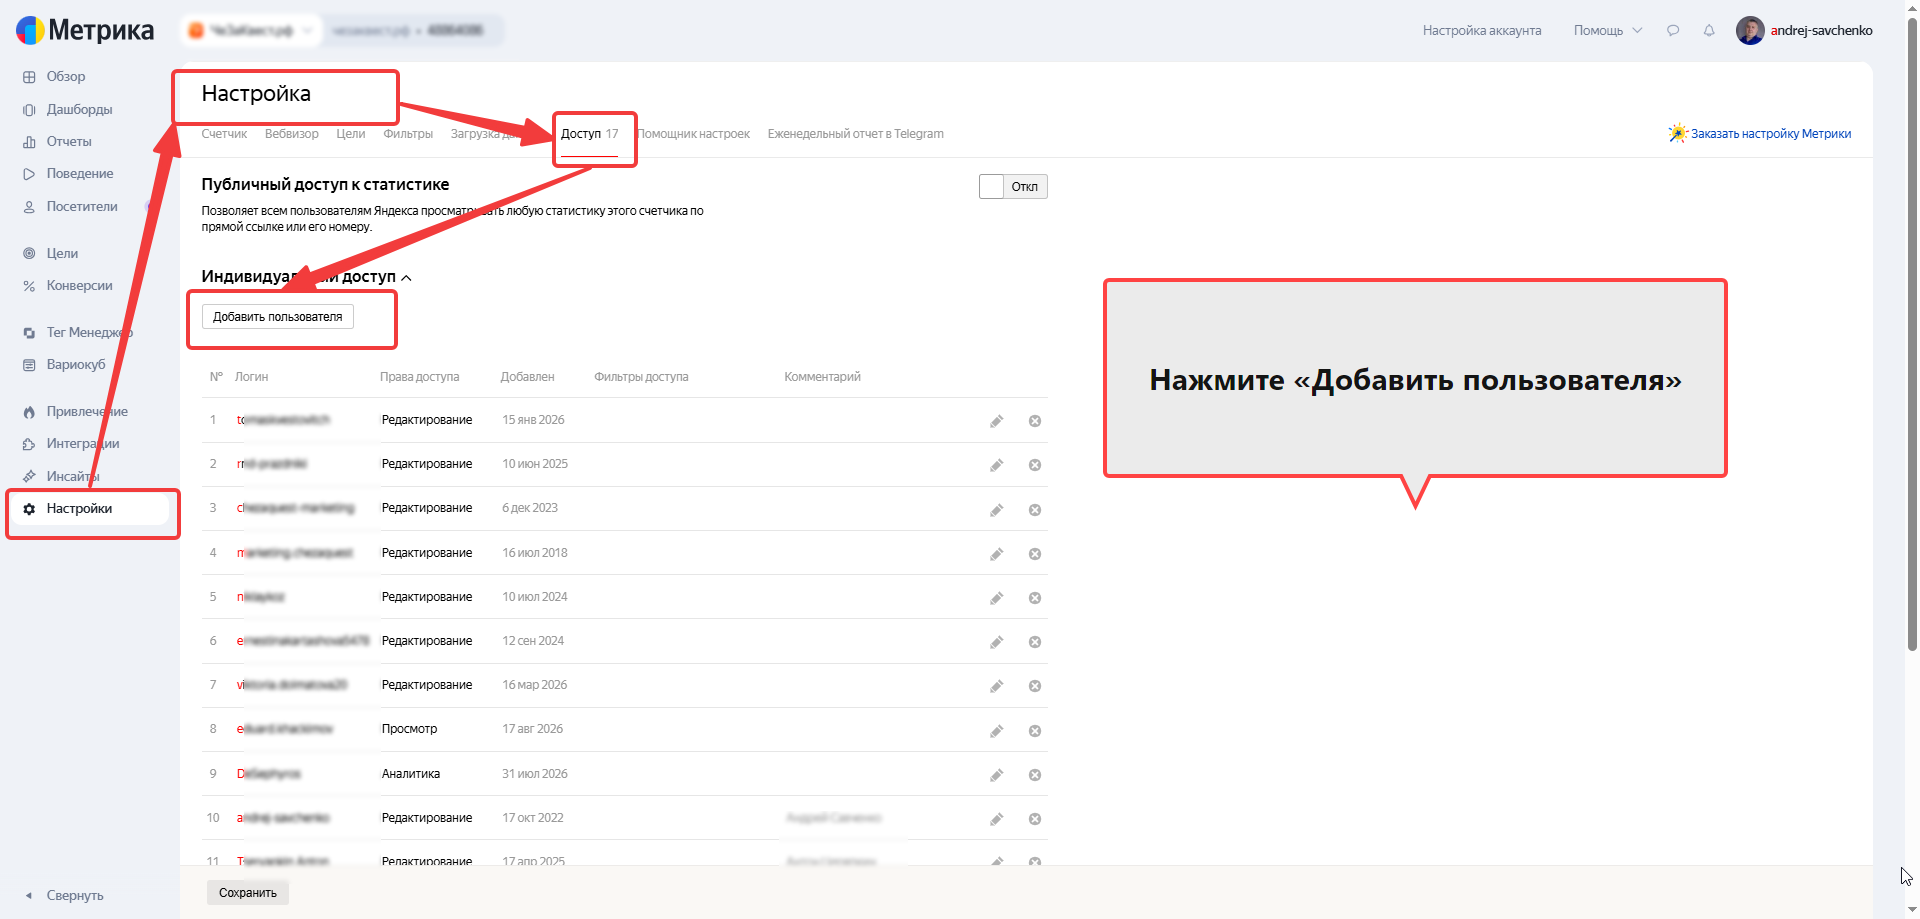Screen dimensions: 1920x919
Task: Switch to the Счетчик tab
Action: click(x=224, y=134)
